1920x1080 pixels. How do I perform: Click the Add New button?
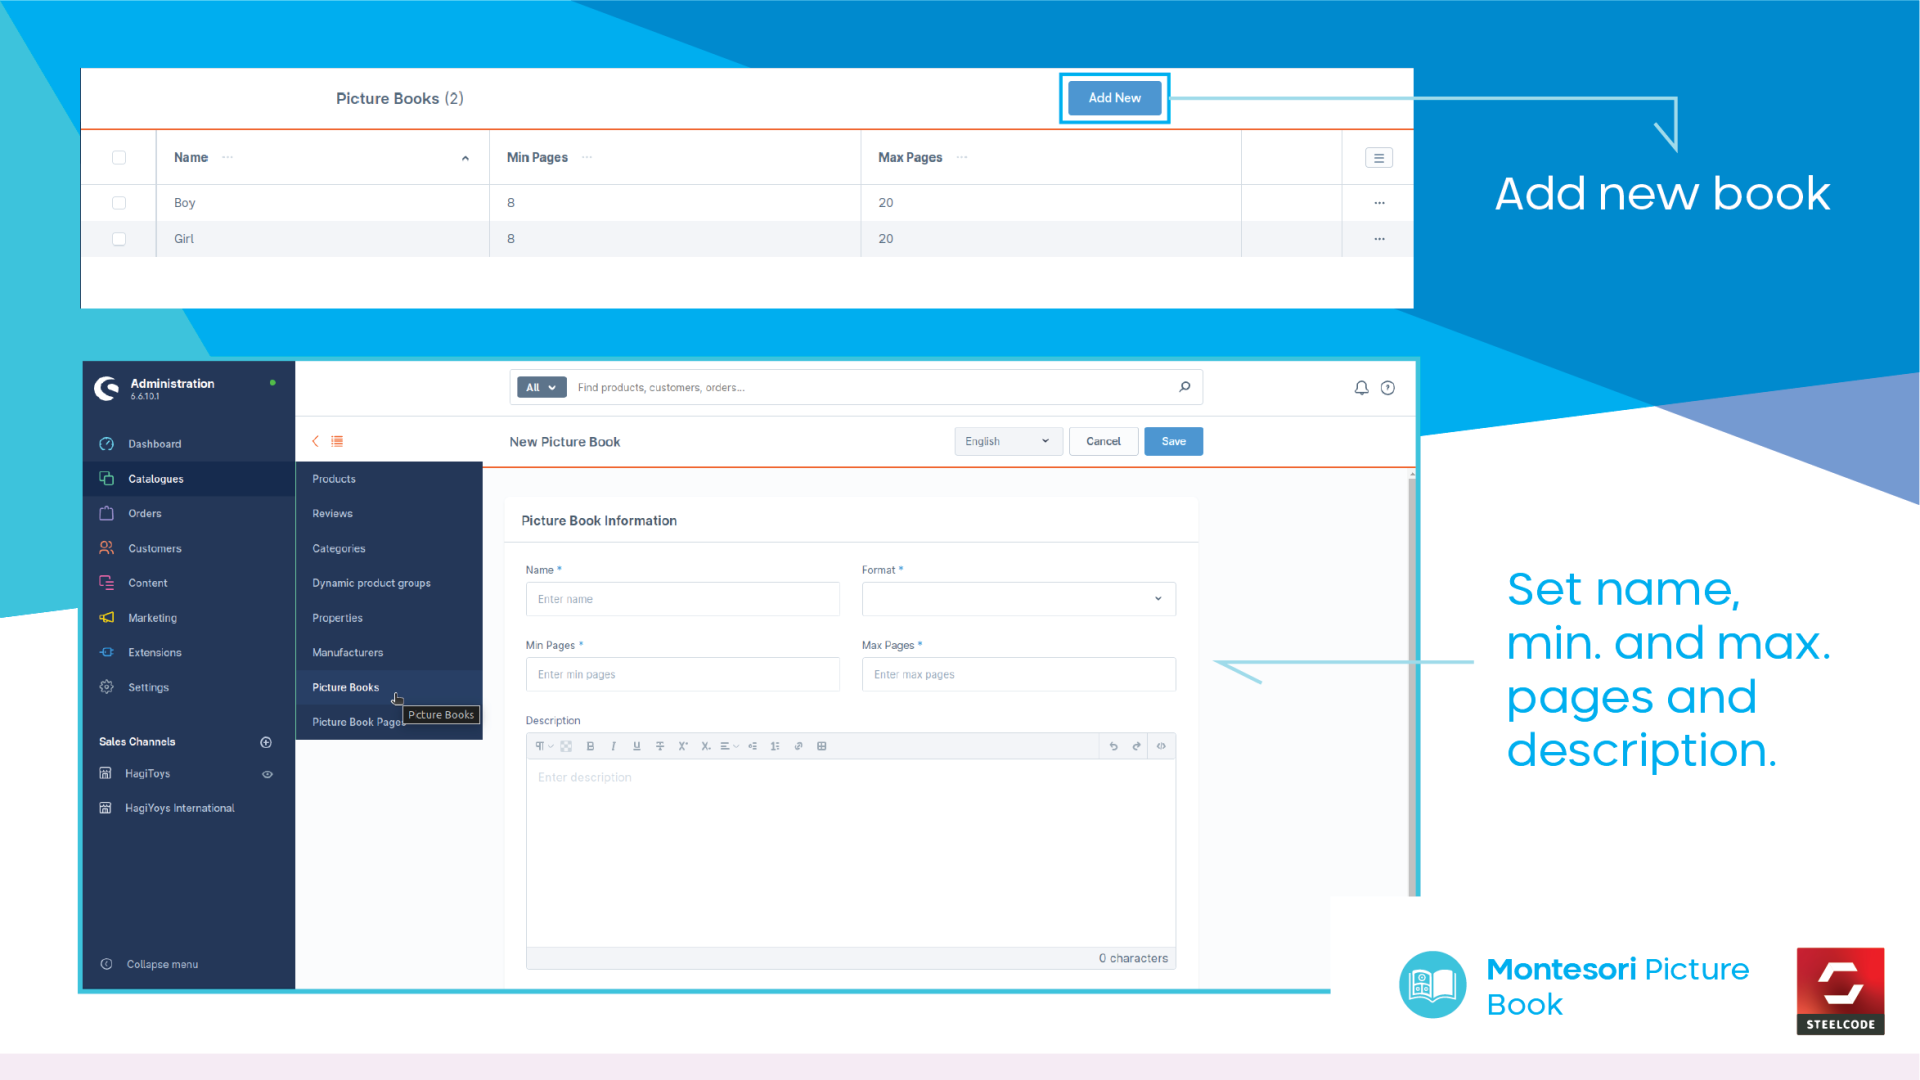click(1112, 96)
